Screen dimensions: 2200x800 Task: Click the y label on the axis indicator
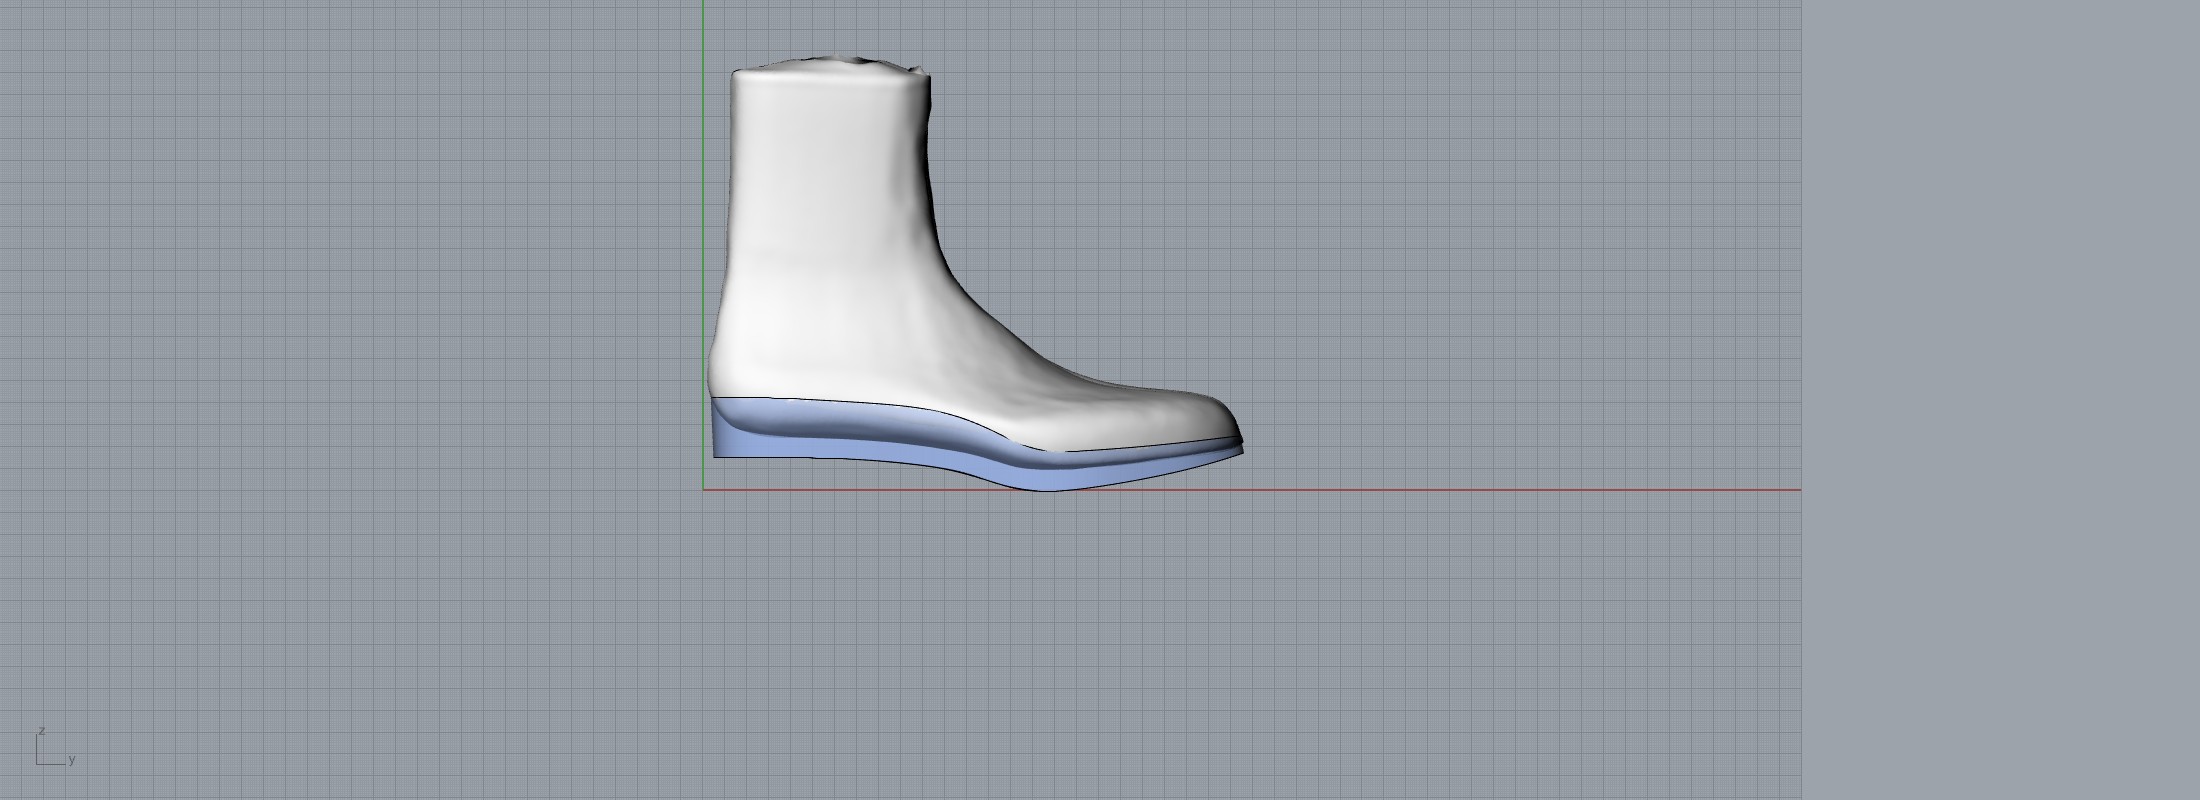72,760
